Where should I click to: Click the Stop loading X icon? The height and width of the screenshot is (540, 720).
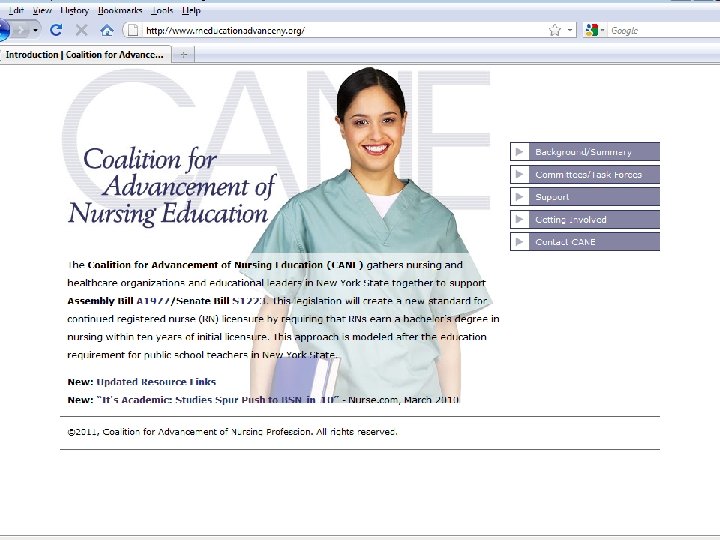point(82,30)
